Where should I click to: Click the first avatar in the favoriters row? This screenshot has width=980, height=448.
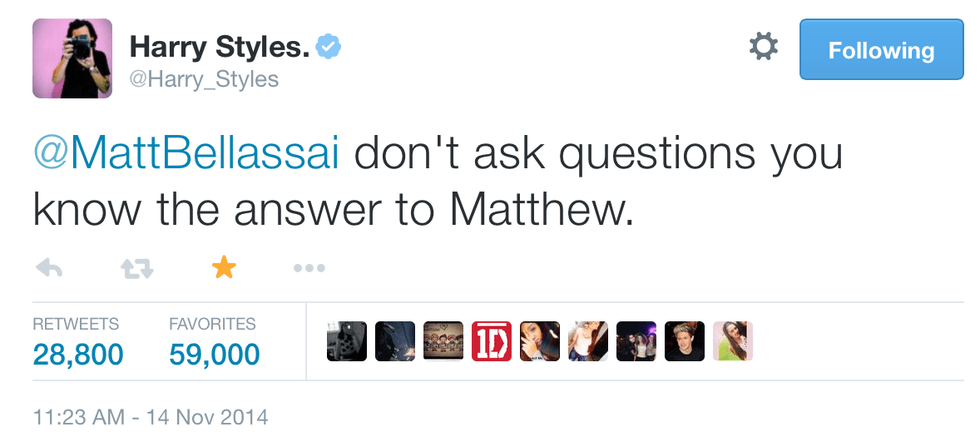[x=347, y=341]
